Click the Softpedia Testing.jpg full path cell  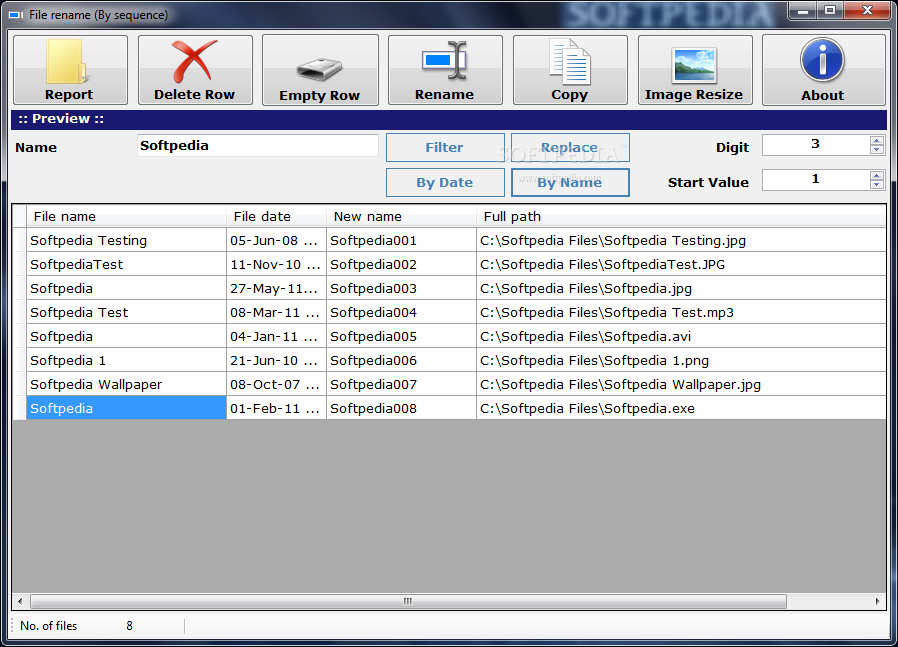[681, 240]
